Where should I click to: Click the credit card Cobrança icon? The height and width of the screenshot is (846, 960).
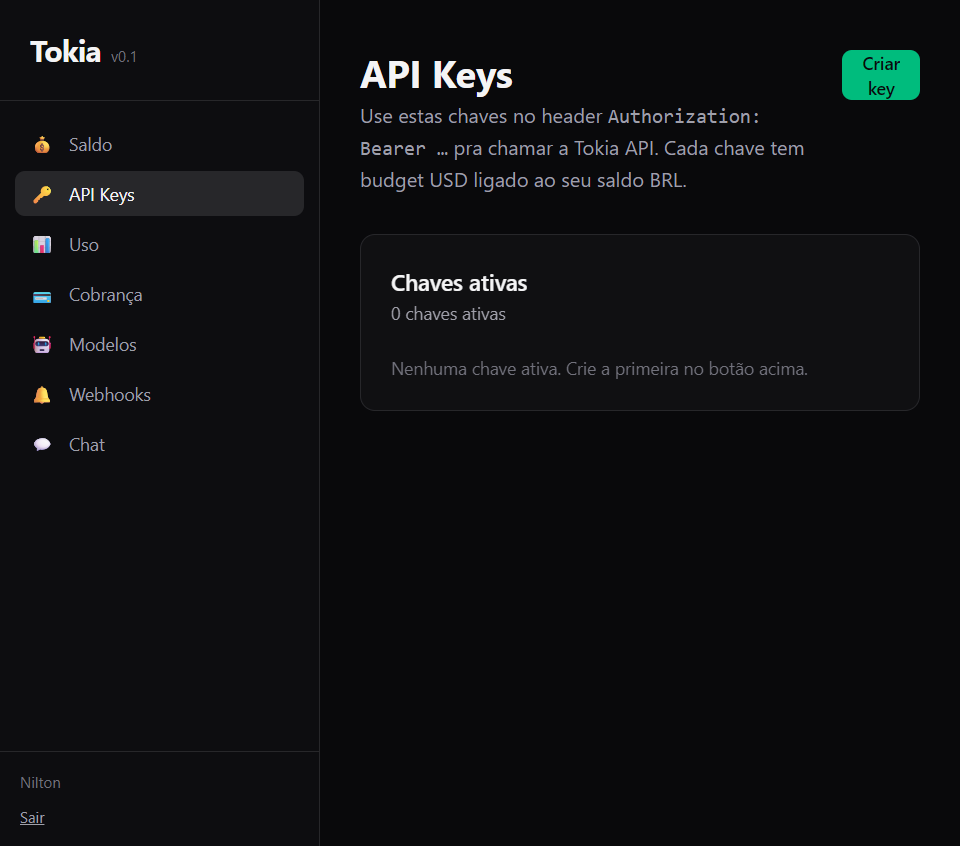(x=42, y=297)
